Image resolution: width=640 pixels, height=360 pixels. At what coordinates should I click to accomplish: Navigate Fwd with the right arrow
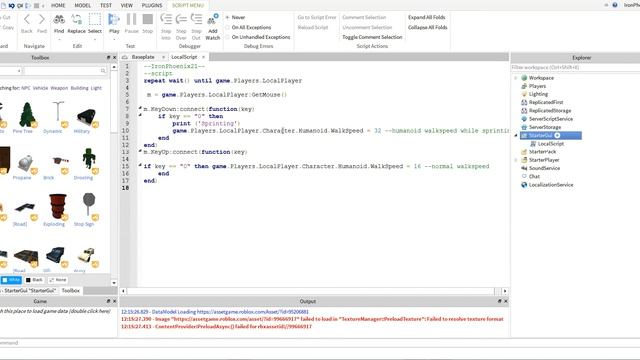(42, 19)
